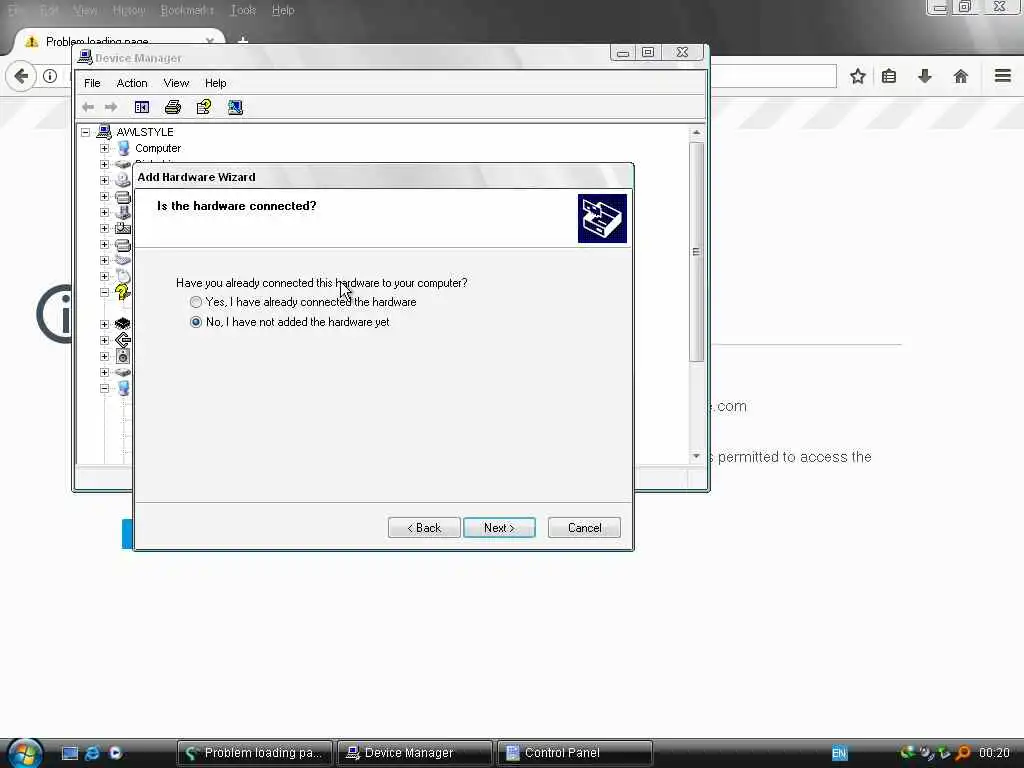1024x768 pixels.
Task: Click the downloads arrow icon in browser
Action: (925, 76)
